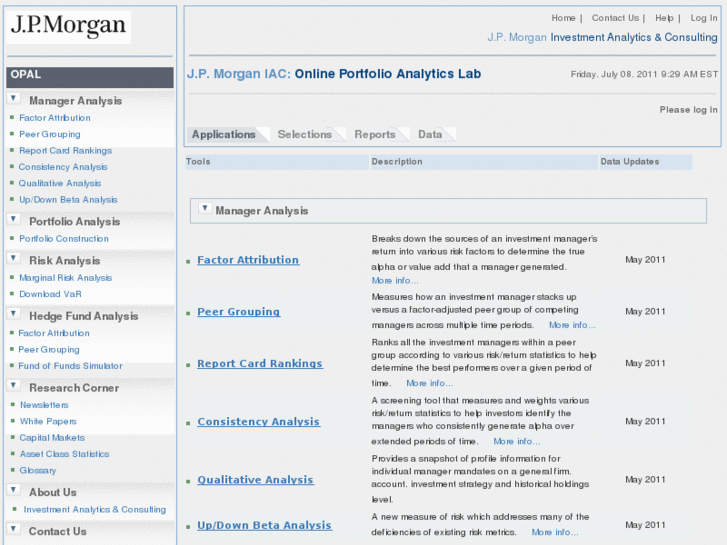Viewport: 727px width, 545px height.
Task: Collapse the Risk Analysis sidebar arrow
Action: [x=14, y=259]
